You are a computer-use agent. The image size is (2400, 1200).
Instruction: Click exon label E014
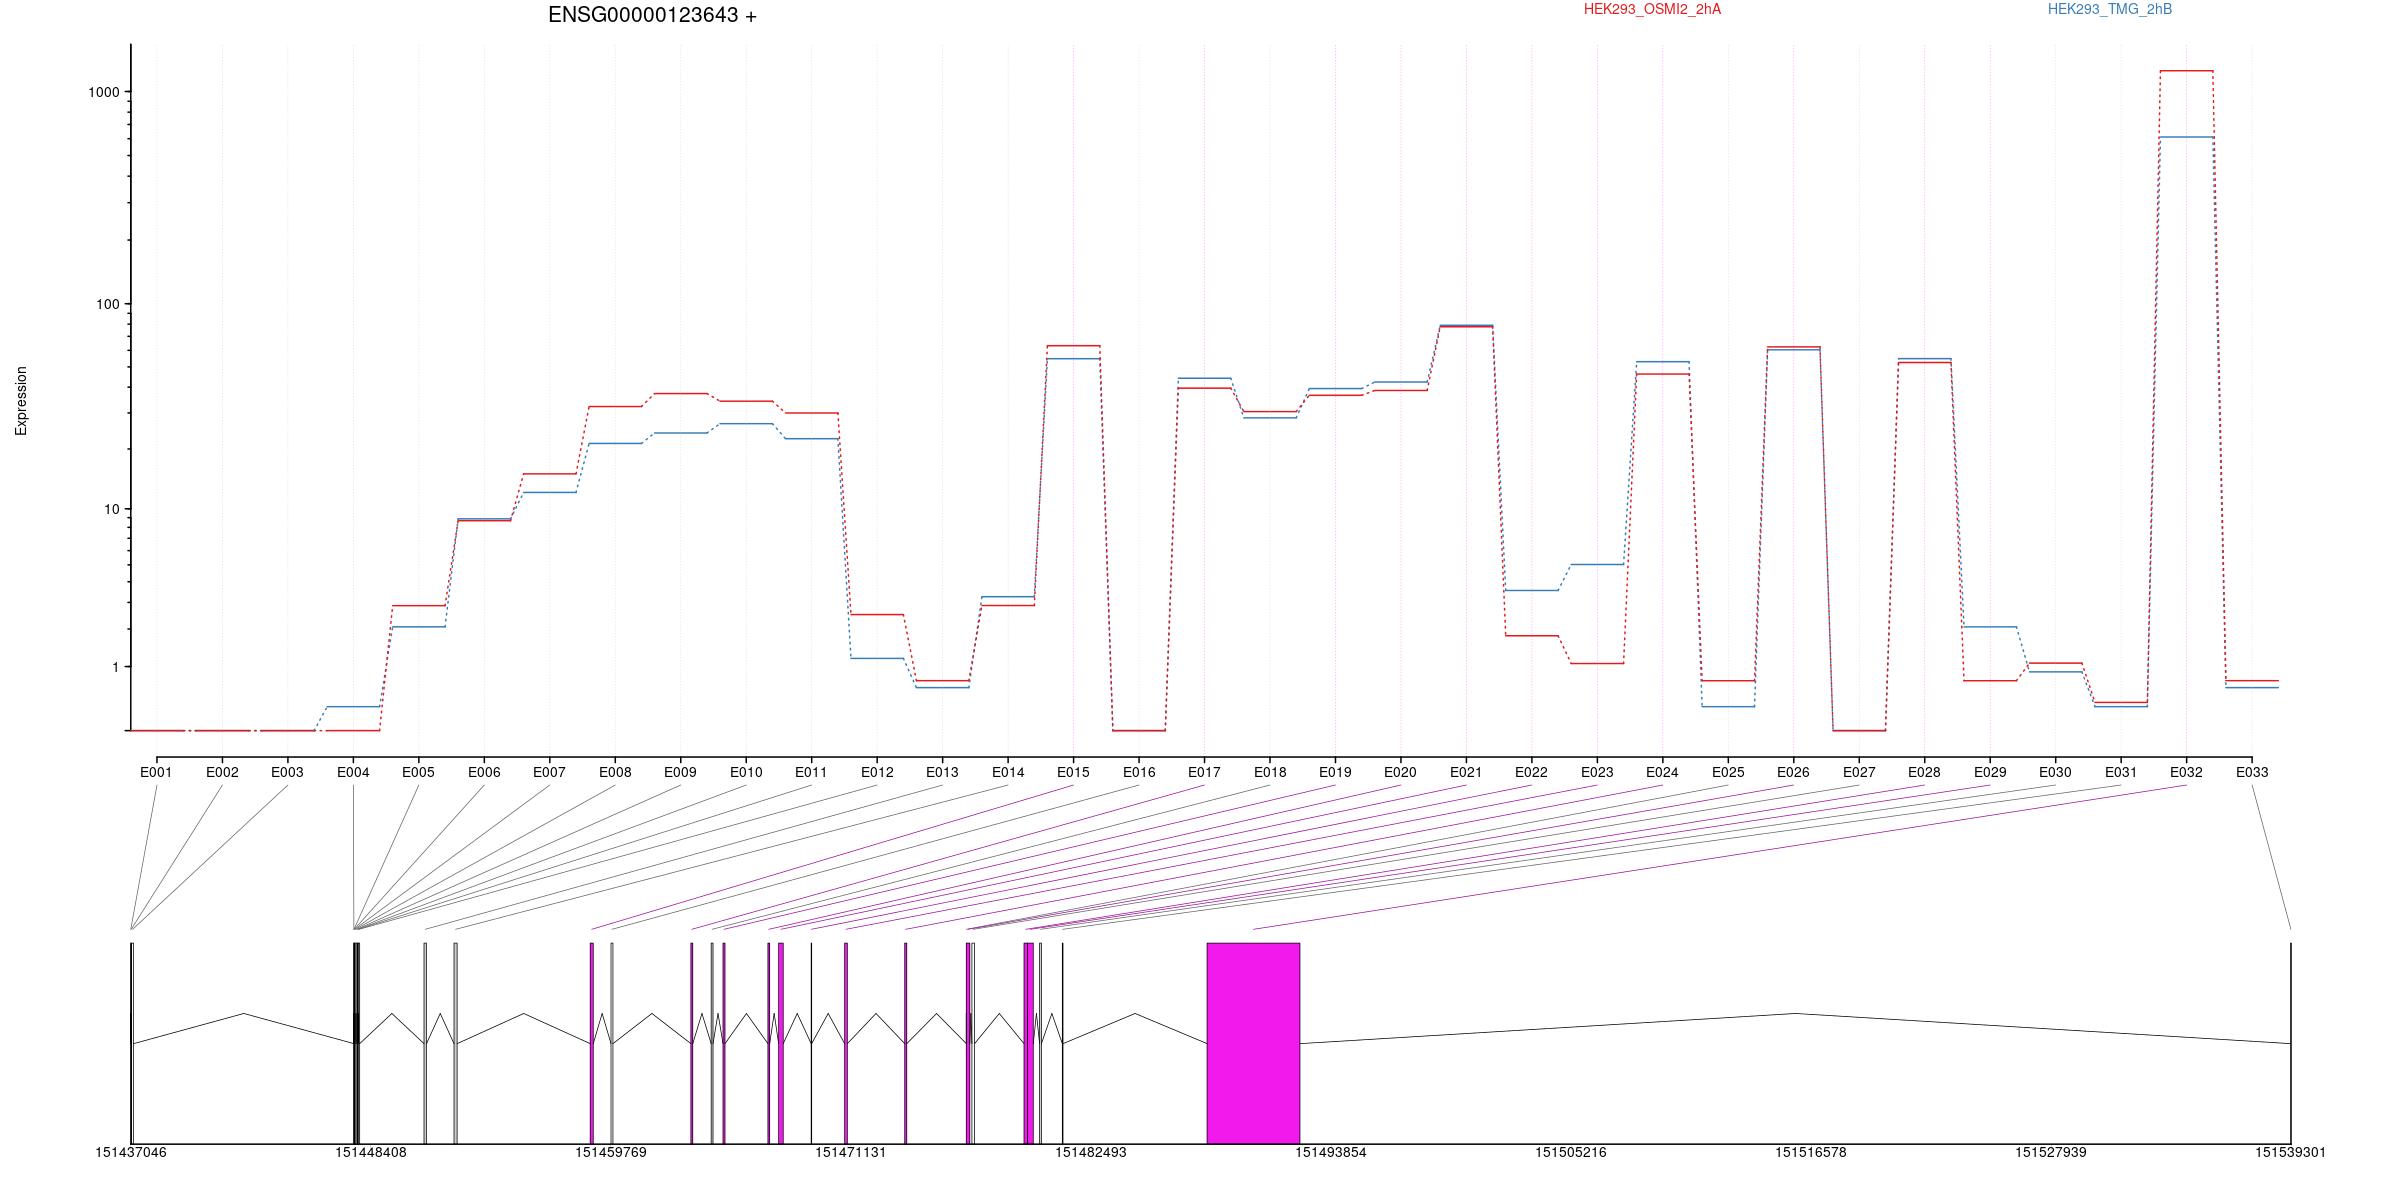(1008, 772)
